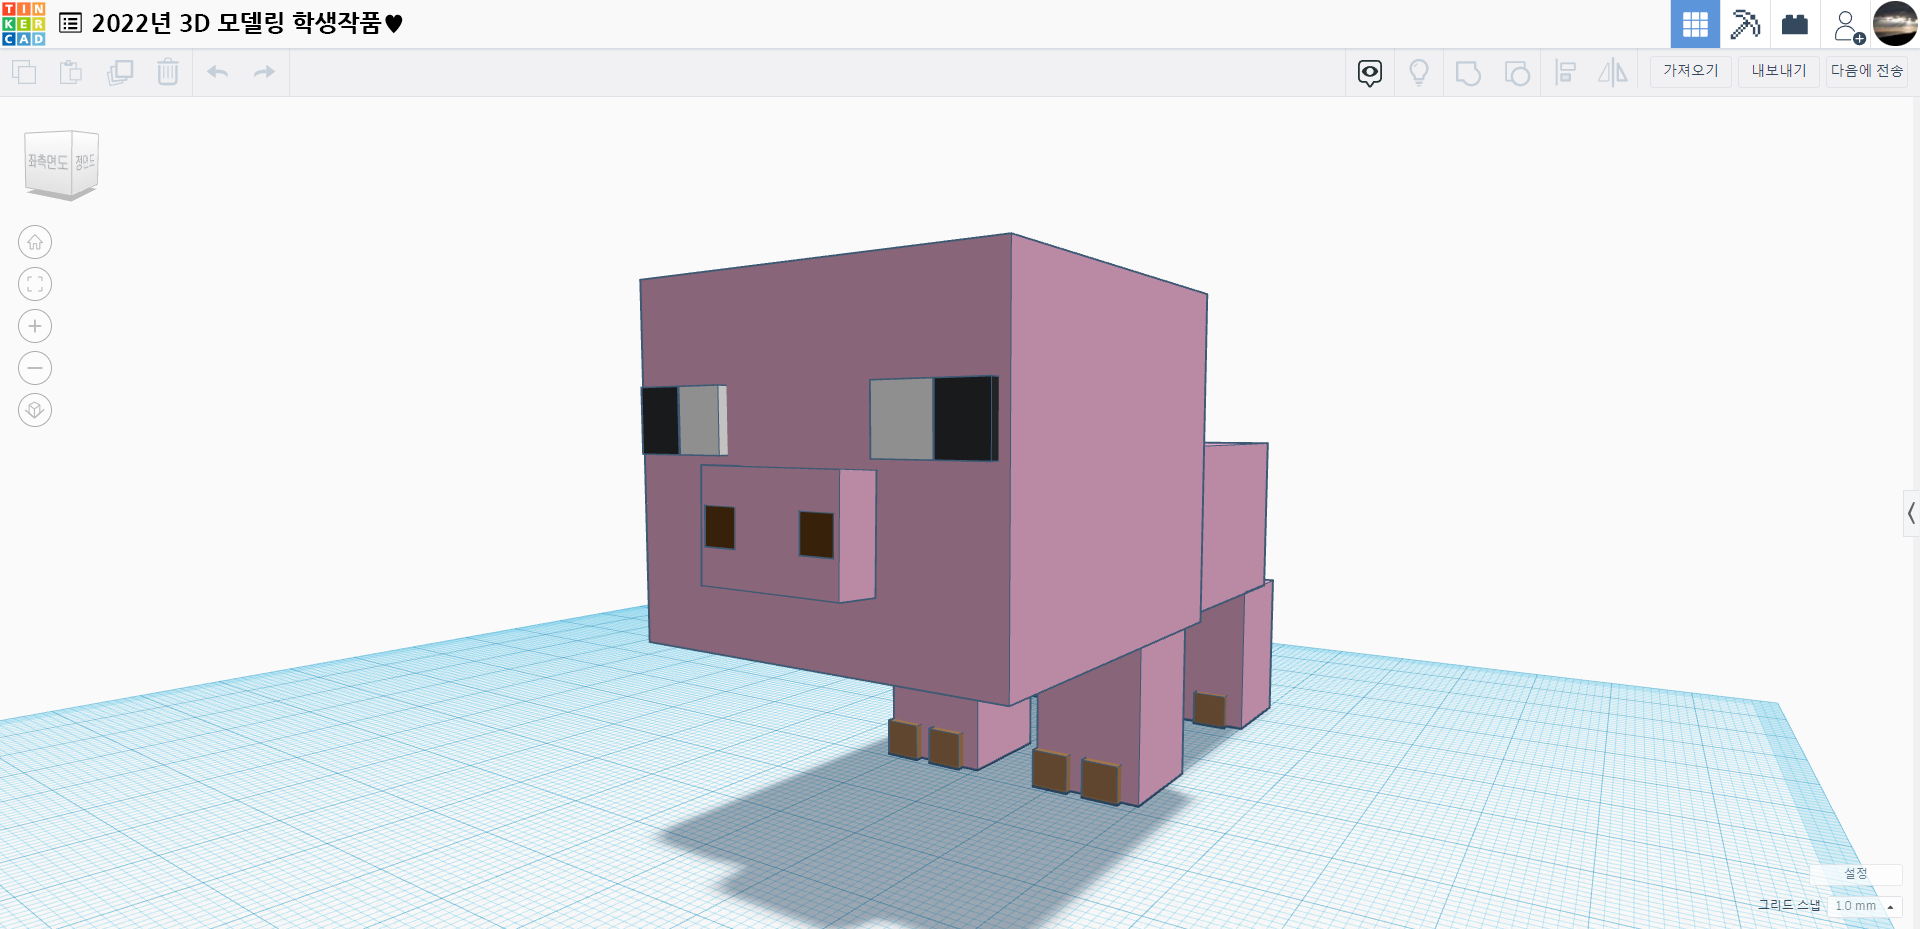Click the 내보내기 export button
1920x929 pixels.
point(1779,71)
